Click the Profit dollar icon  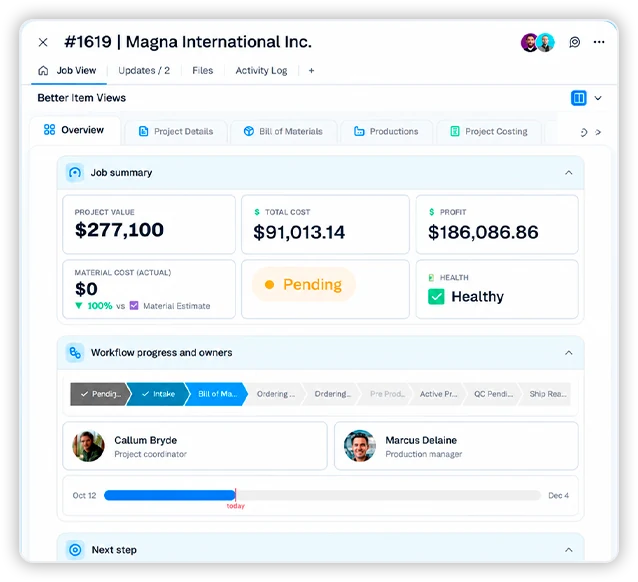(x=431, y=212)
